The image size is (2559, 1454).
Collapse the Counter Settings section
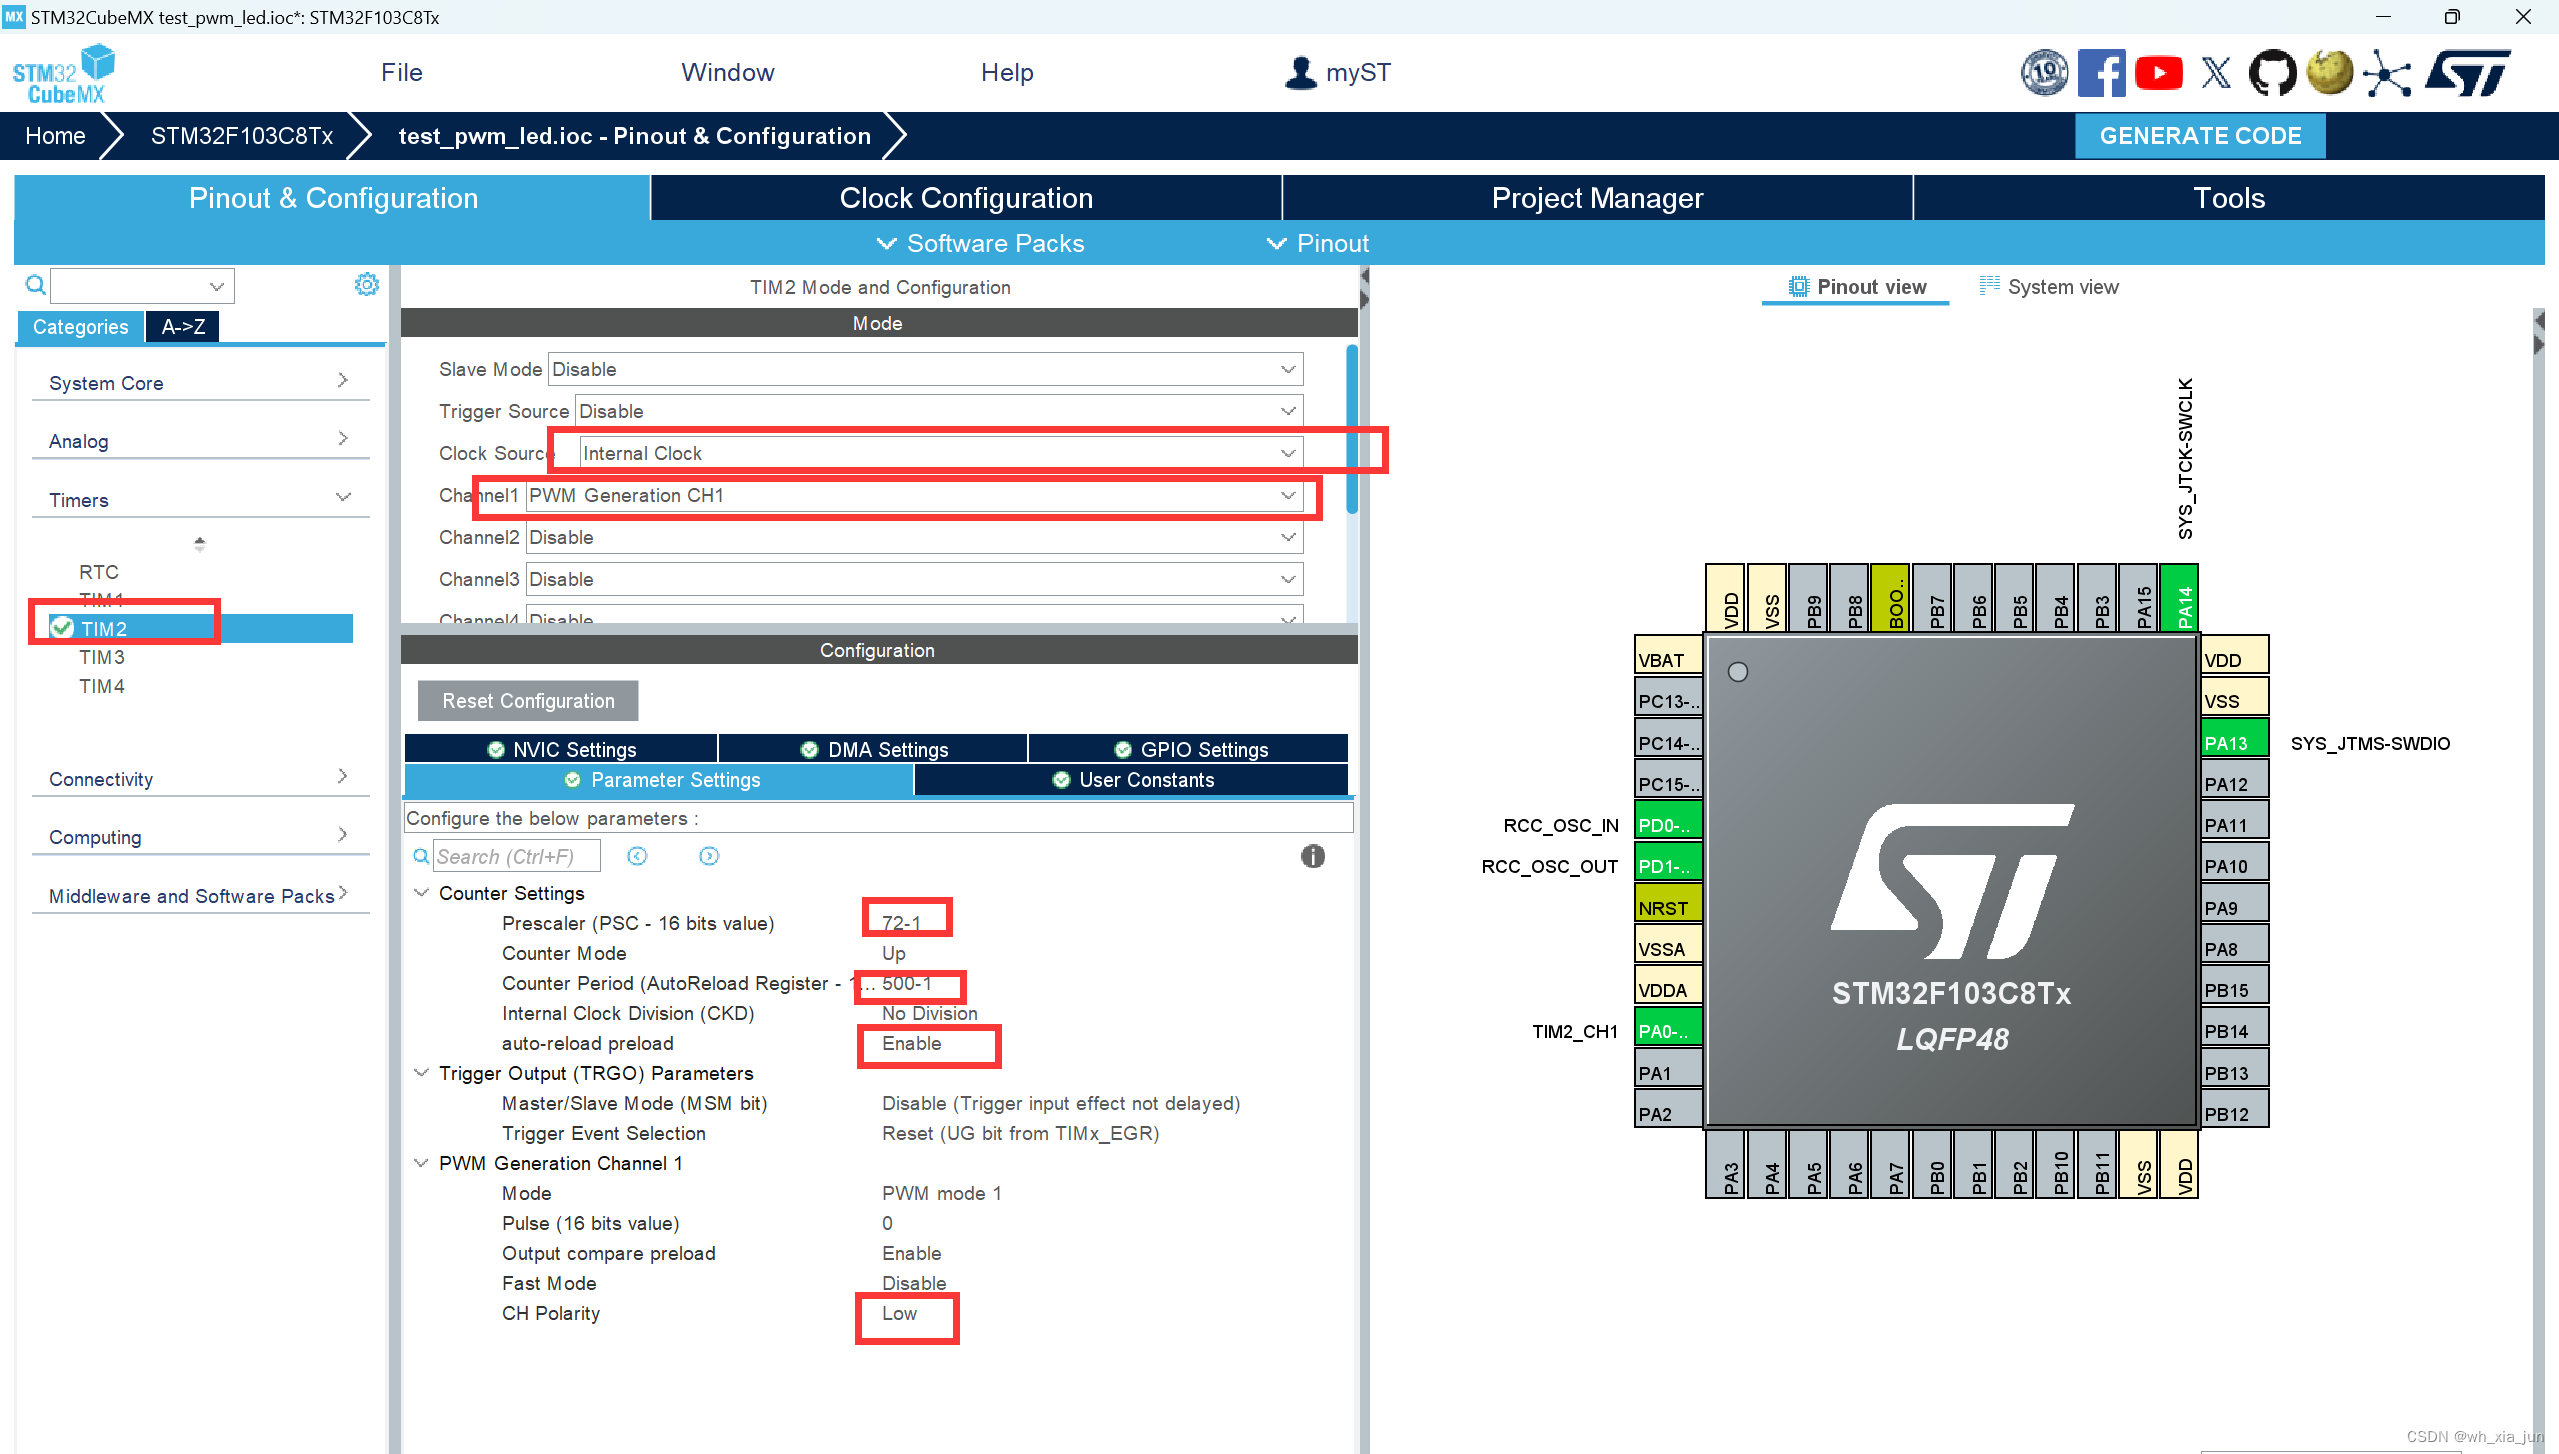[x=422, y=893]
